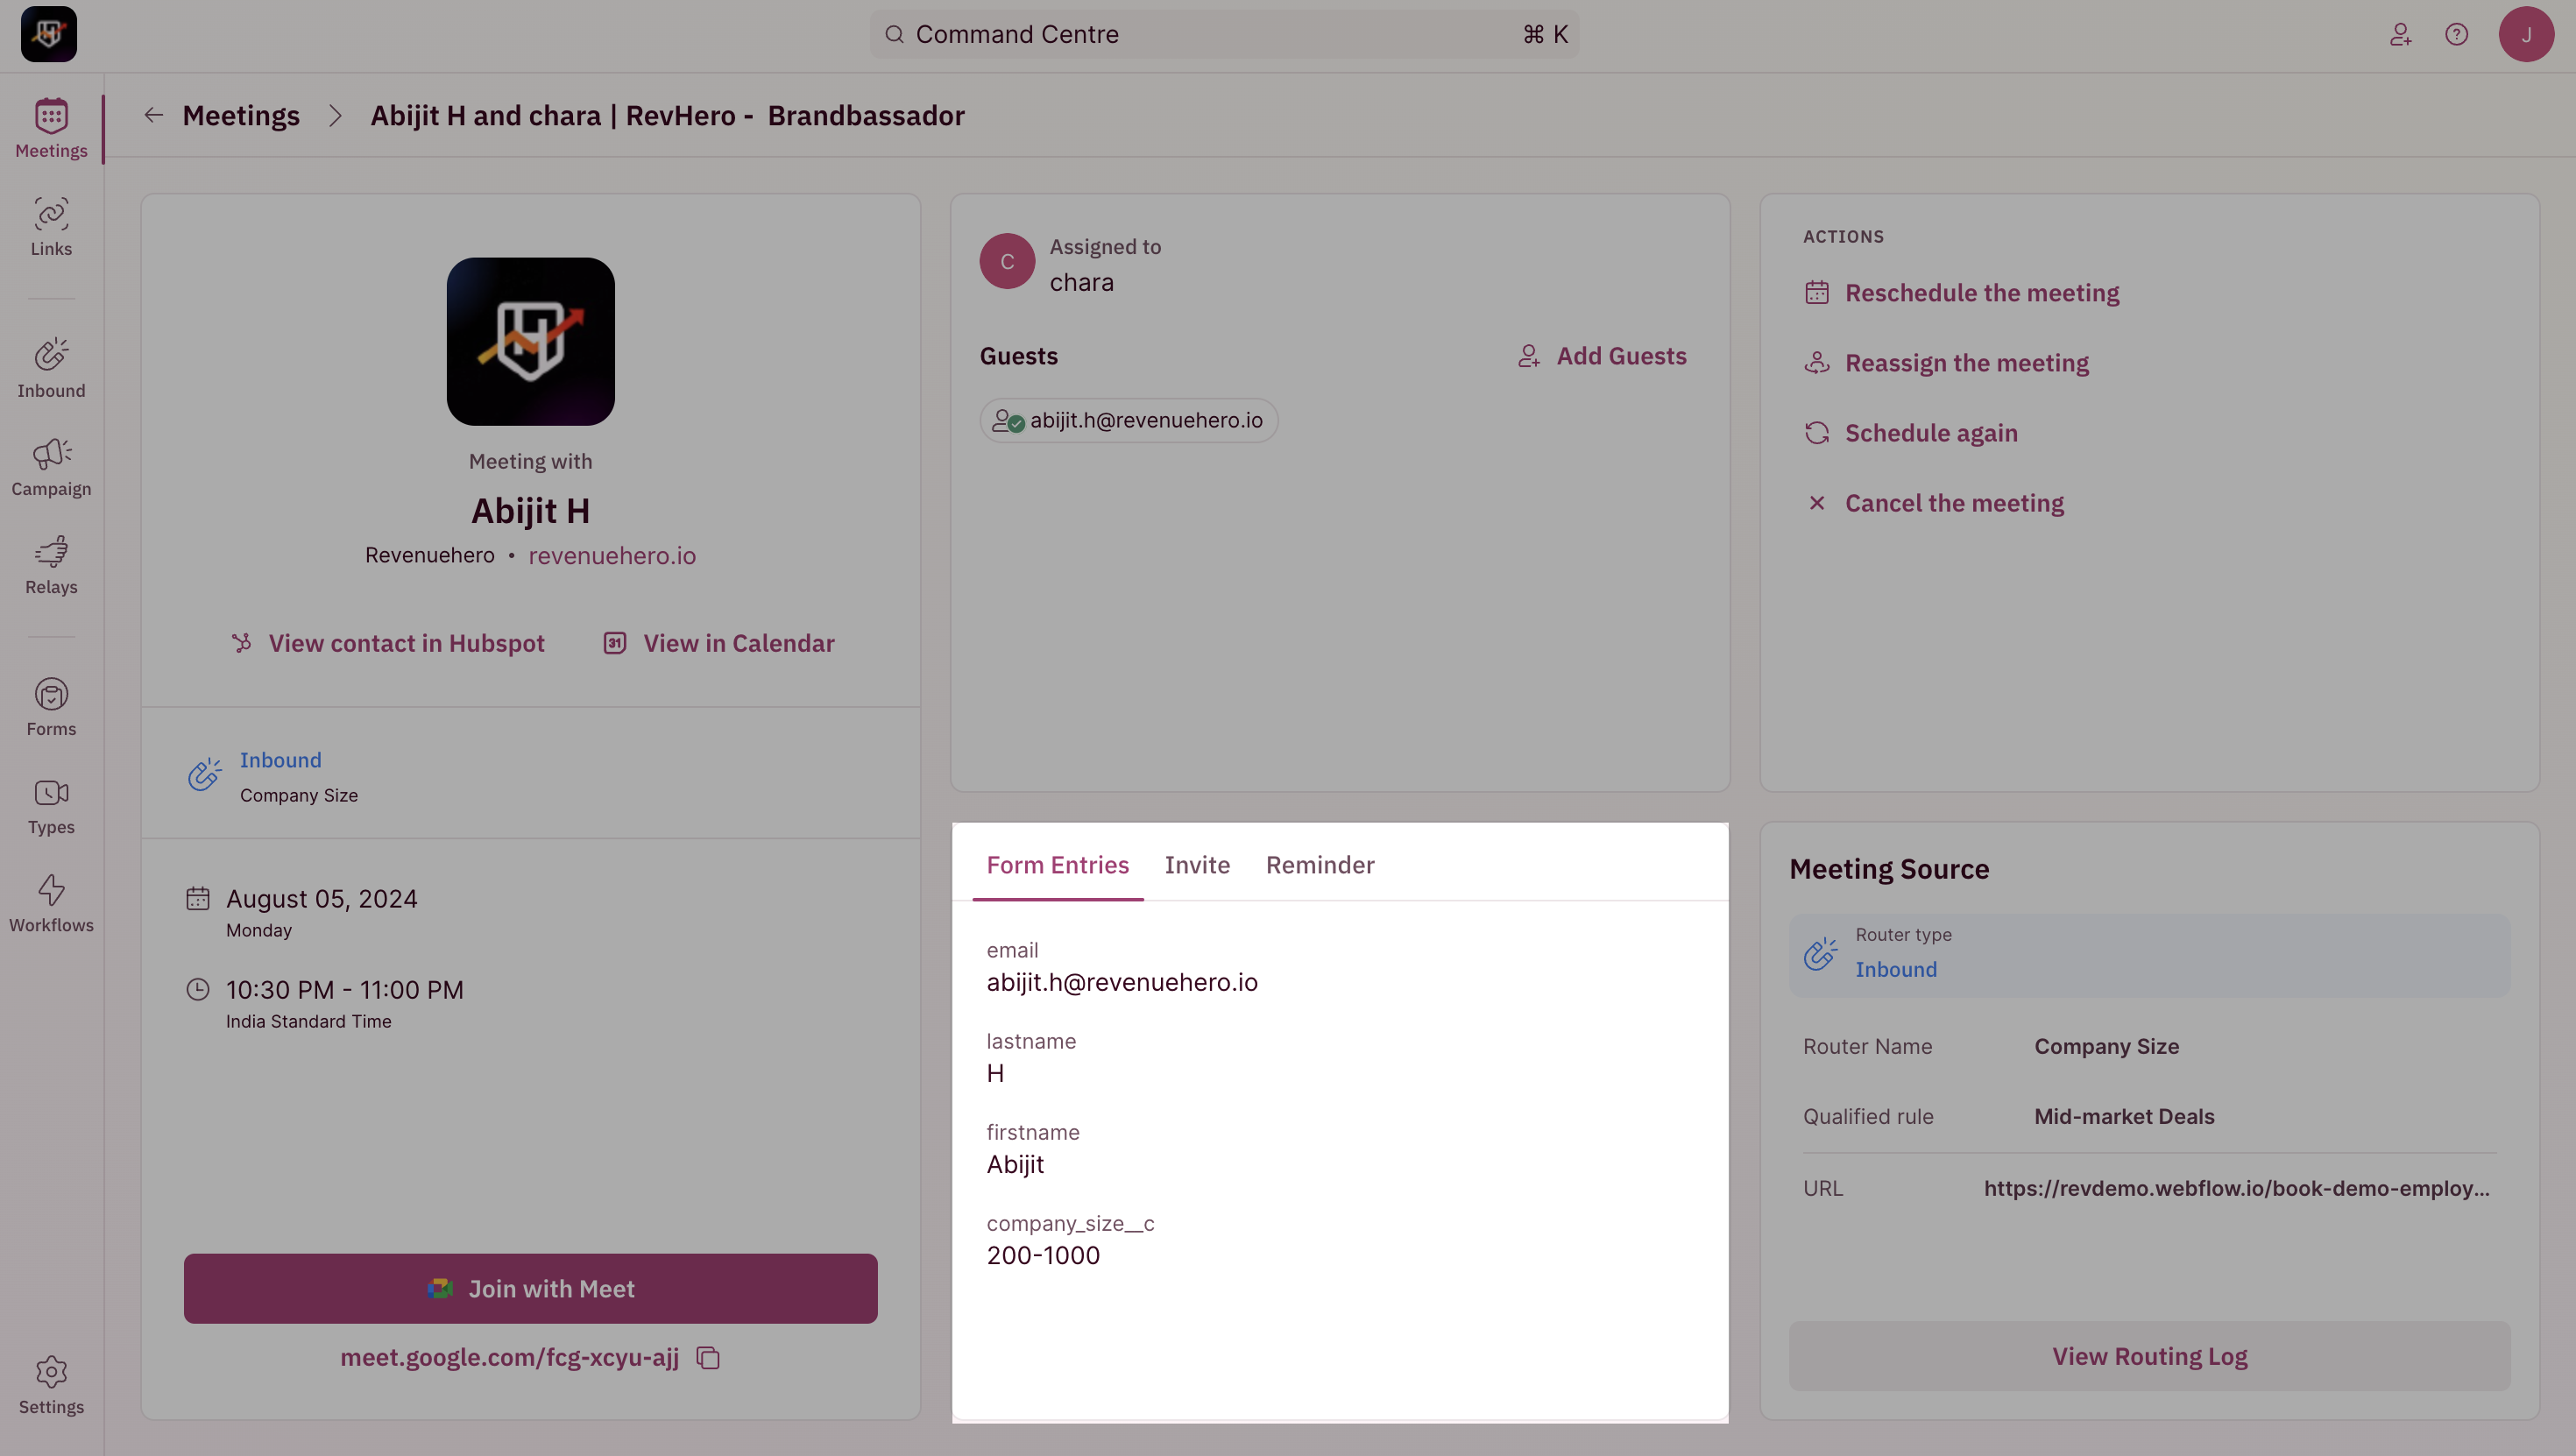Screen dimensions: 2576x1456
Task: Copy the Google Meet link
Action: pos(708,1357)
